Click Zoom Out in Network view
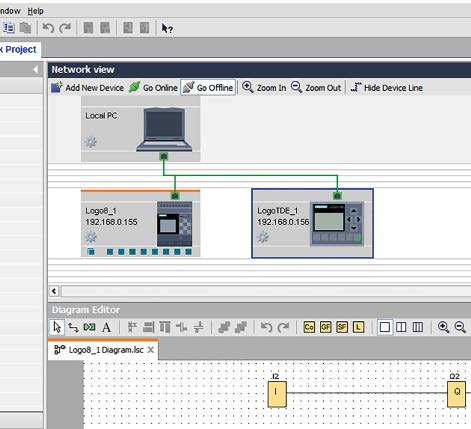471x429 pixels. coord(316,88)
